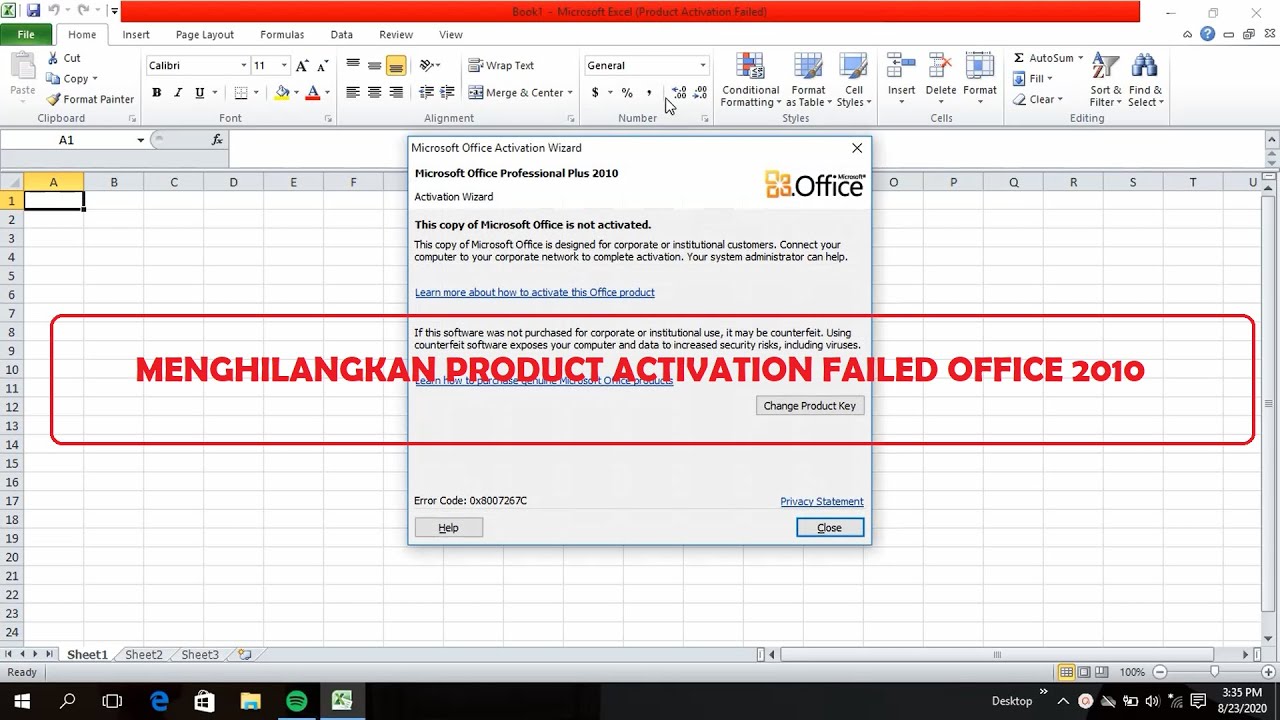Apply Font Color letter A icon
1280x720 pixels.
pyautogui.click(x=312, y=93)
